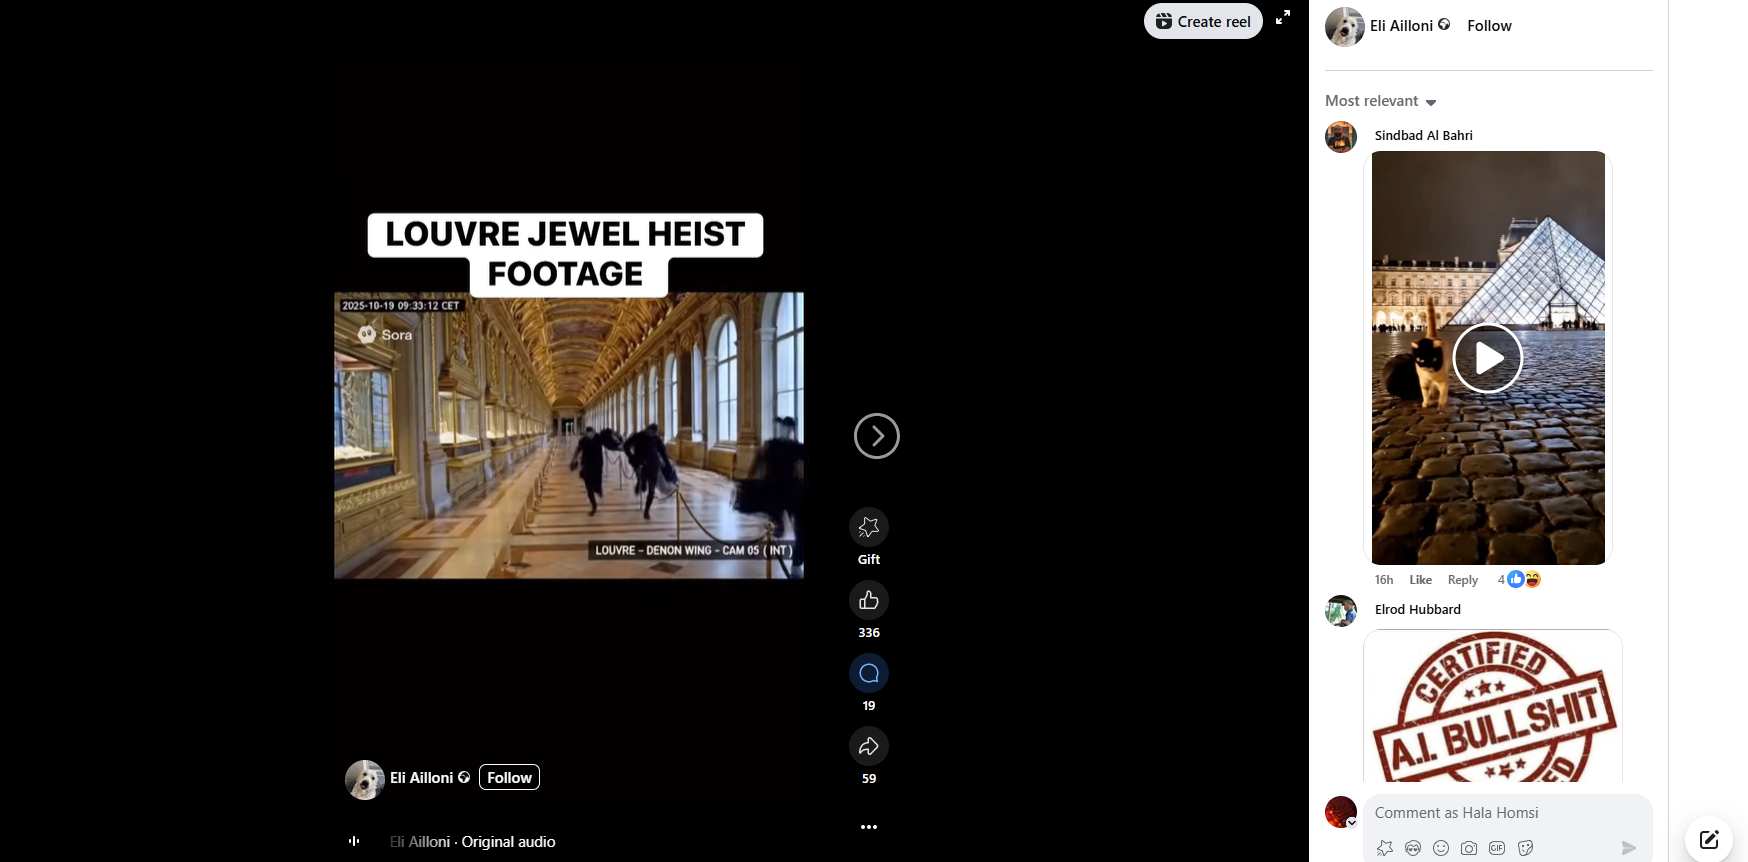Image resolution: width=1748 pixels, height=862 pixels.
Task: Click the Gift star icon beside the reel
Action: click(x=868, y=527)
